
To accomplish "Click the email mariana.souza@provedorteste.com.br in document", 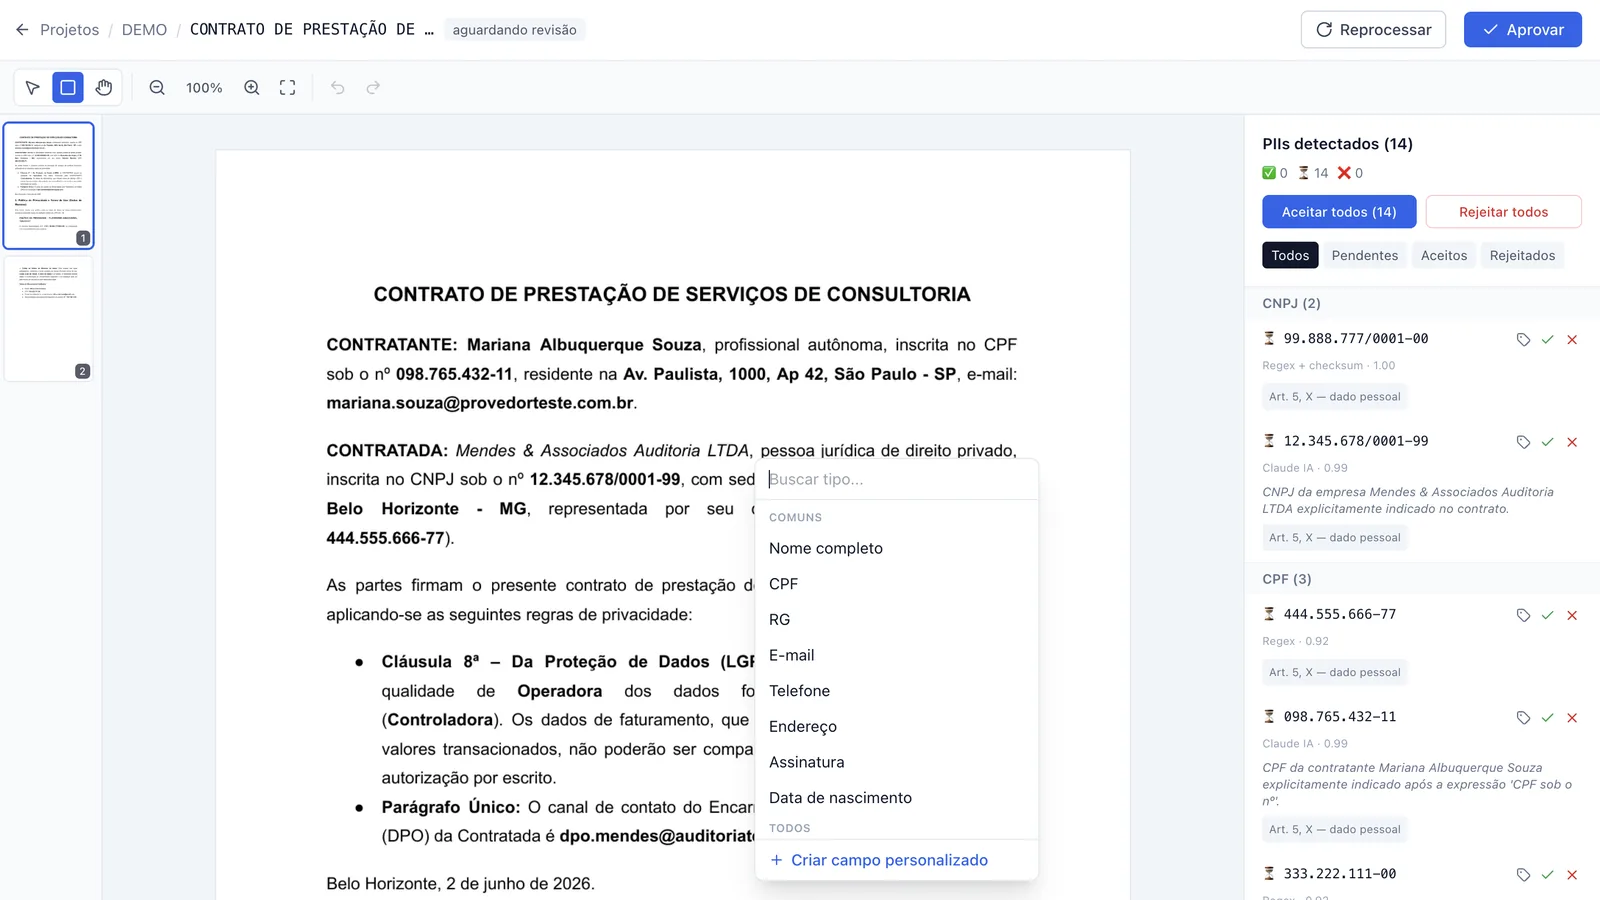I will 480,404.
